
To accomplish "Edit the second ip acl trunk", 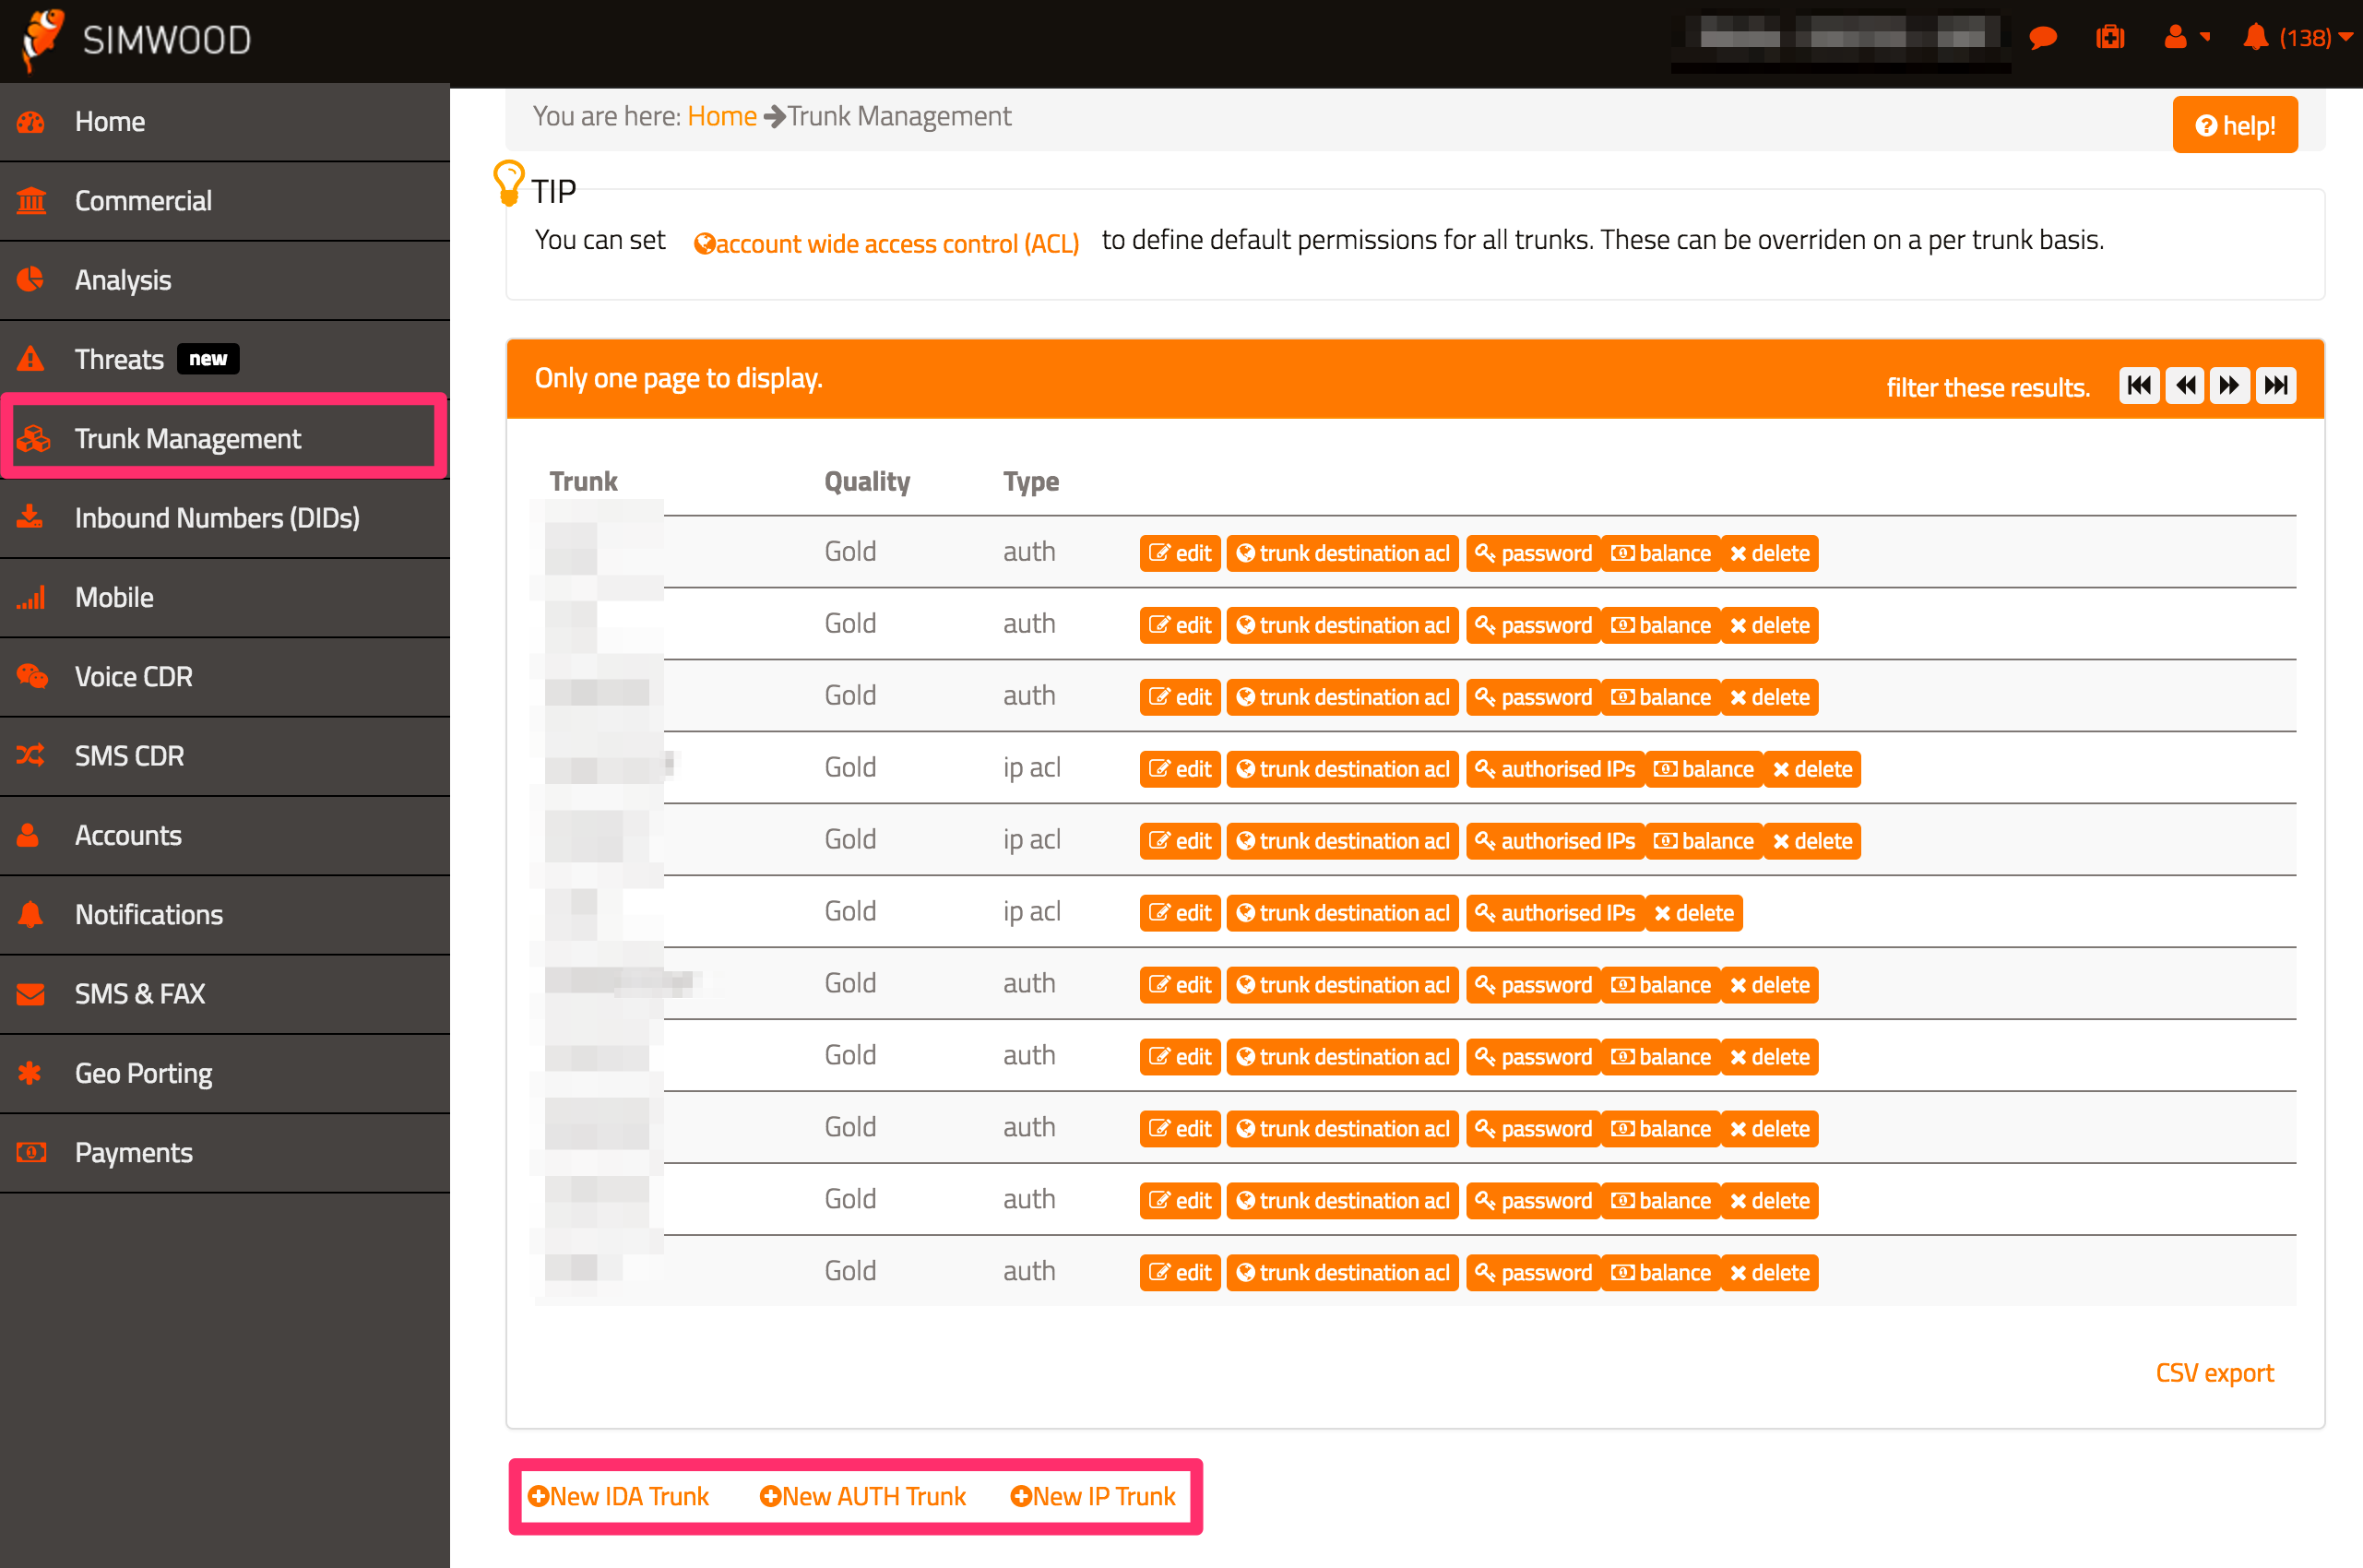I will coord(1180,841).
